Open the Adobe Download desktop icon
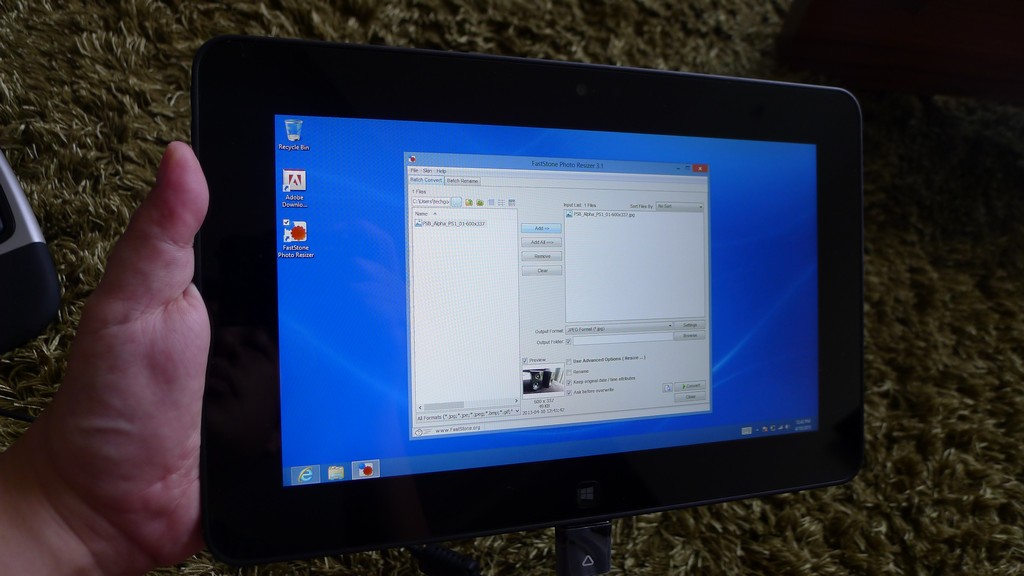Viewport: 1024px width, 576px height. (x=294, y=183)
